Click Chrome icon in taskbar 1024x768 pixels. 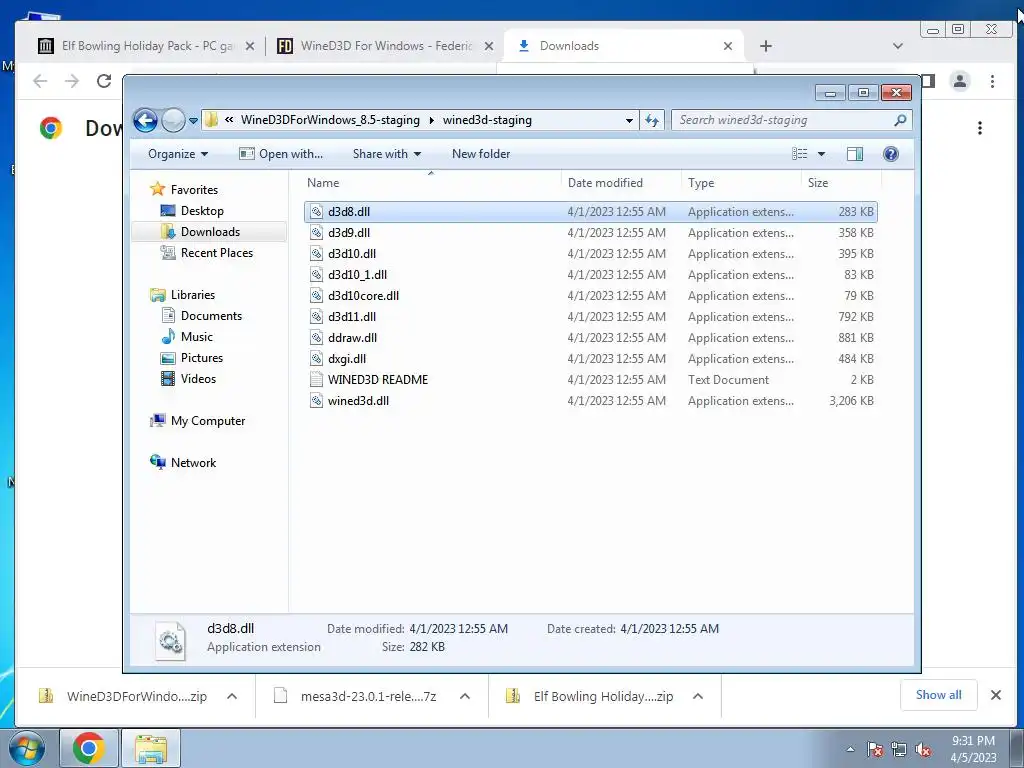coord(89,748)
